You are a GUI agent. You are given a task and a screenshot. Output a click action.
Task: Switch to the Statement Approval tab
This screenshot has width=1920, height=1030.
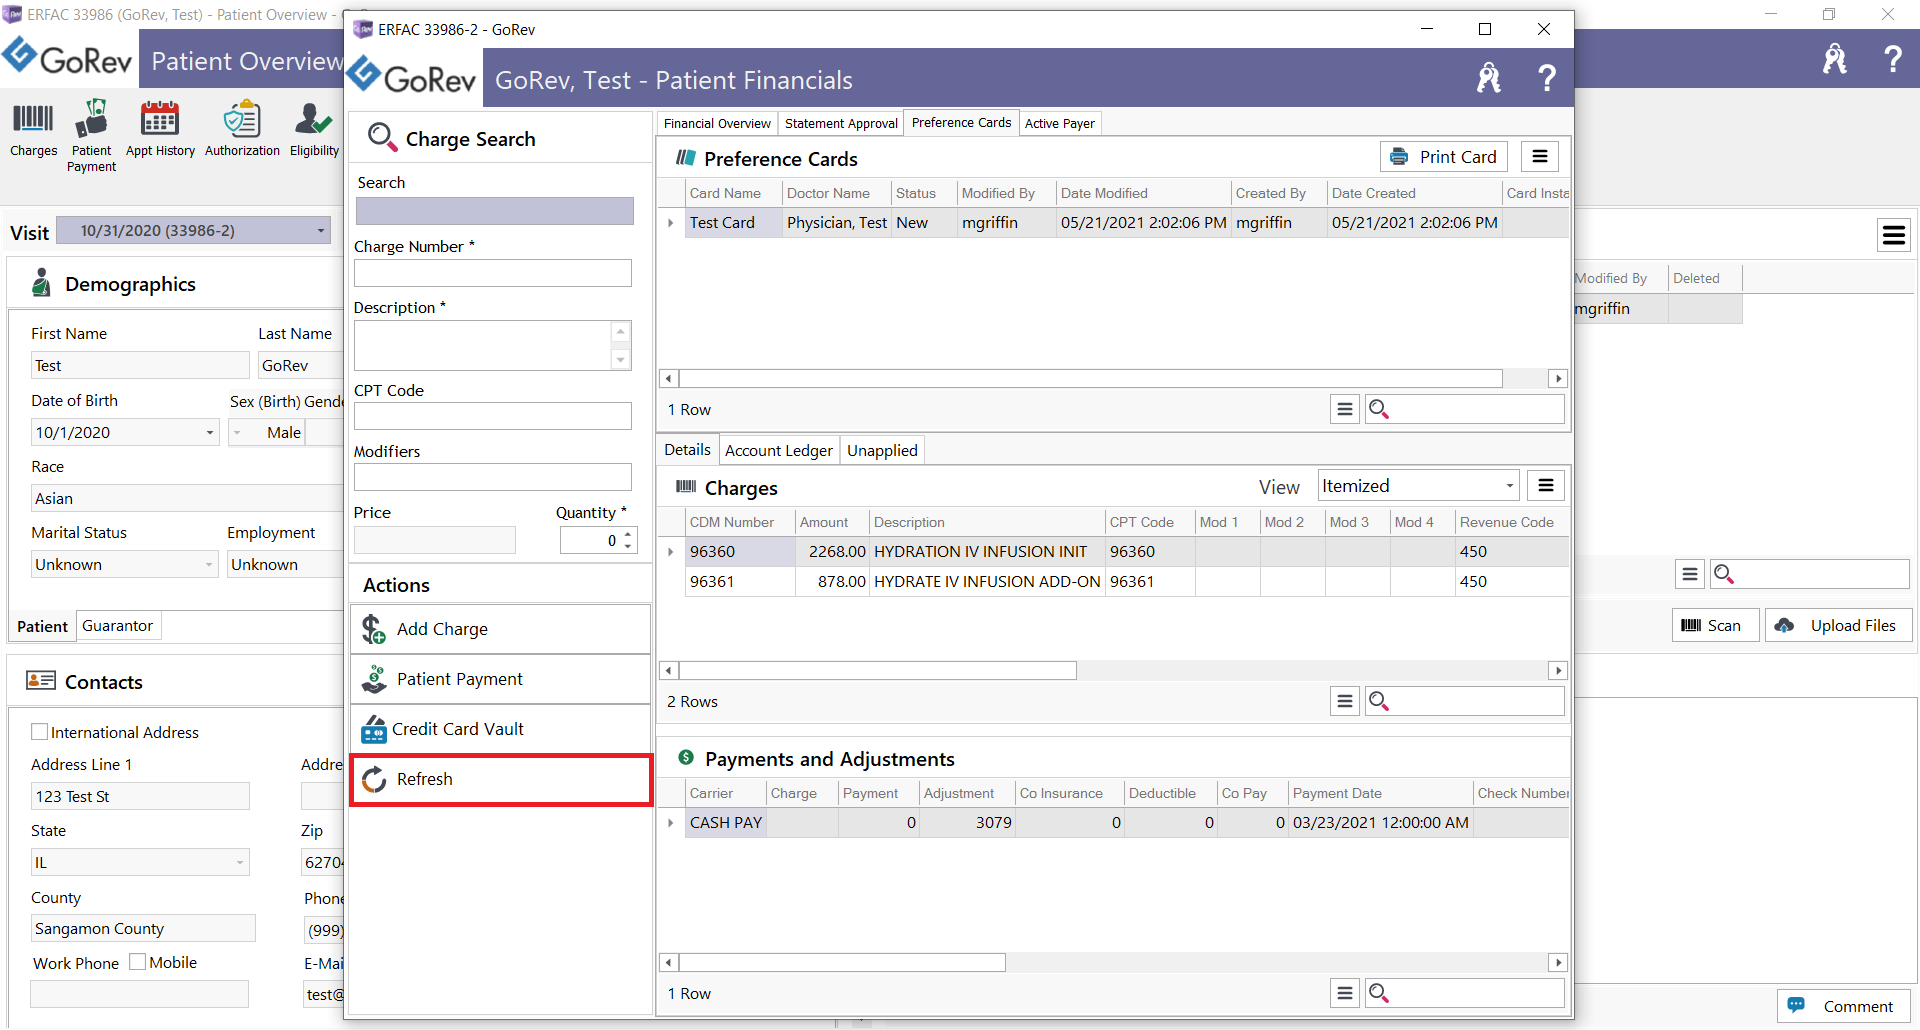point(841,124)
